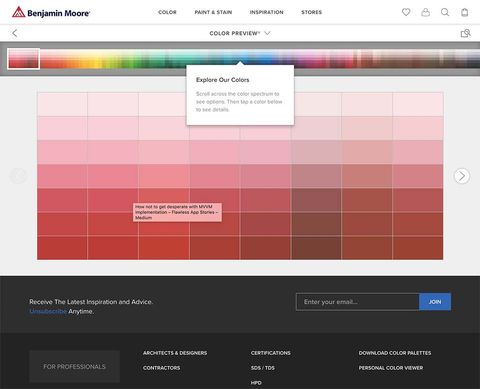Open the Stores menu
480x389 pixels.
tap(312, 12)
